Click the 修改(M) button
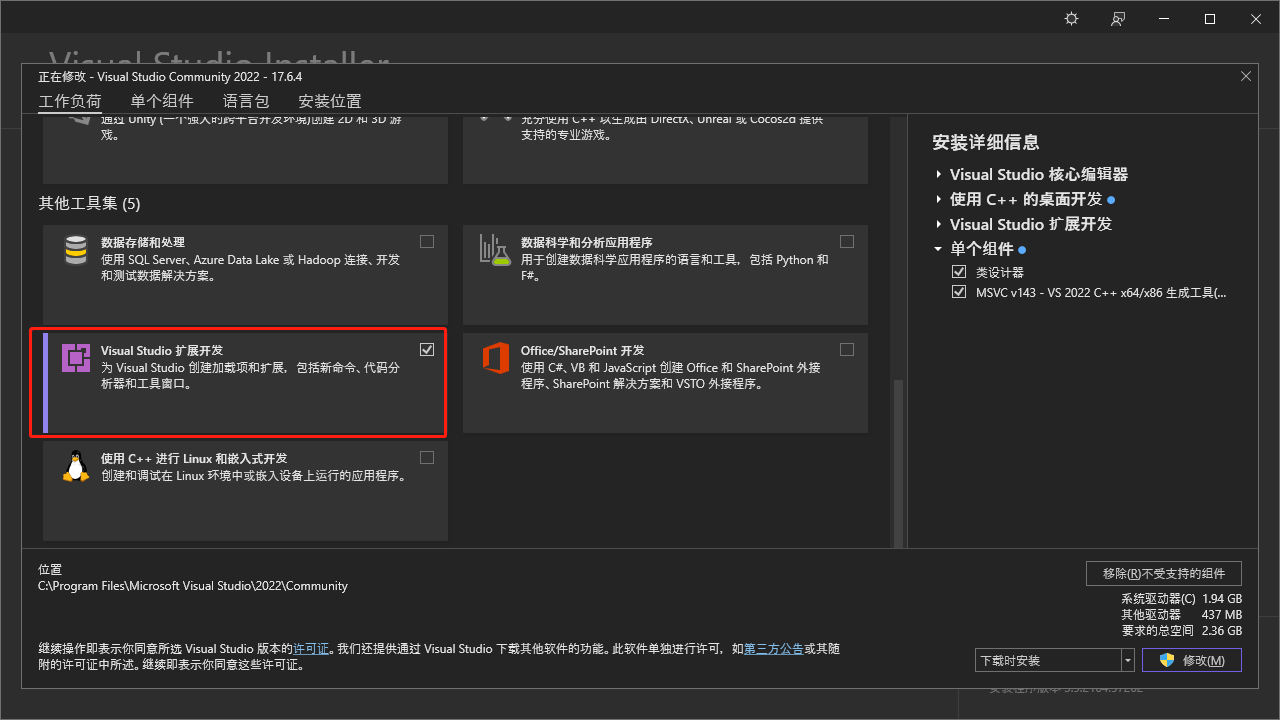This screenshot has height=720, width=1280. point(1192,660)
